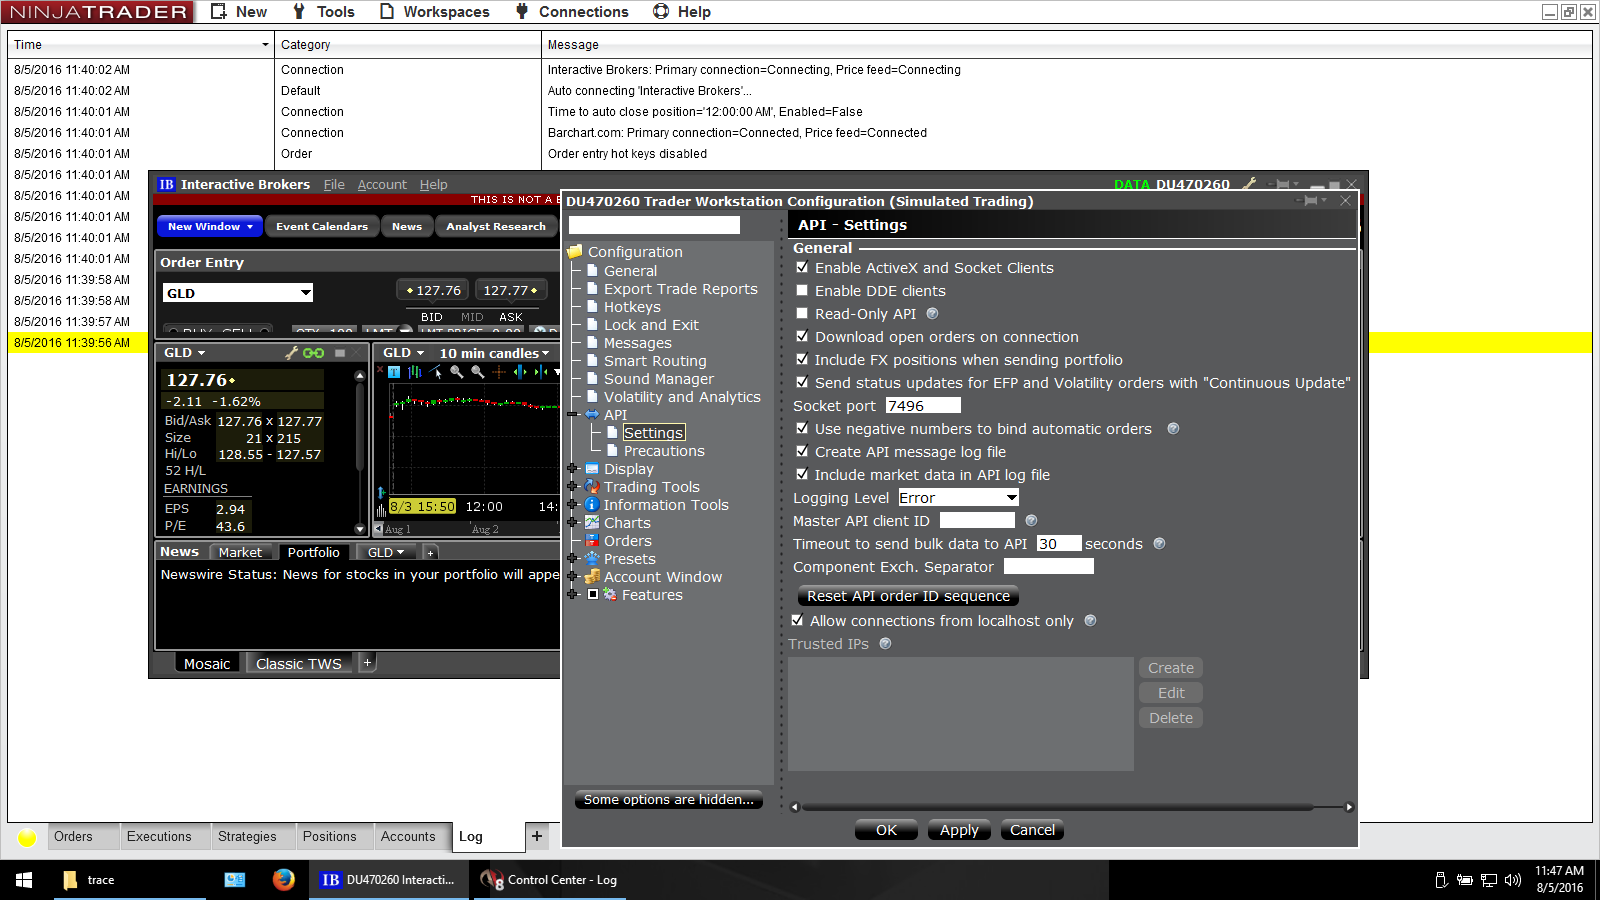Click the Apply button
This screenshot has width=1600, height=900.
[x=959, y=830]
